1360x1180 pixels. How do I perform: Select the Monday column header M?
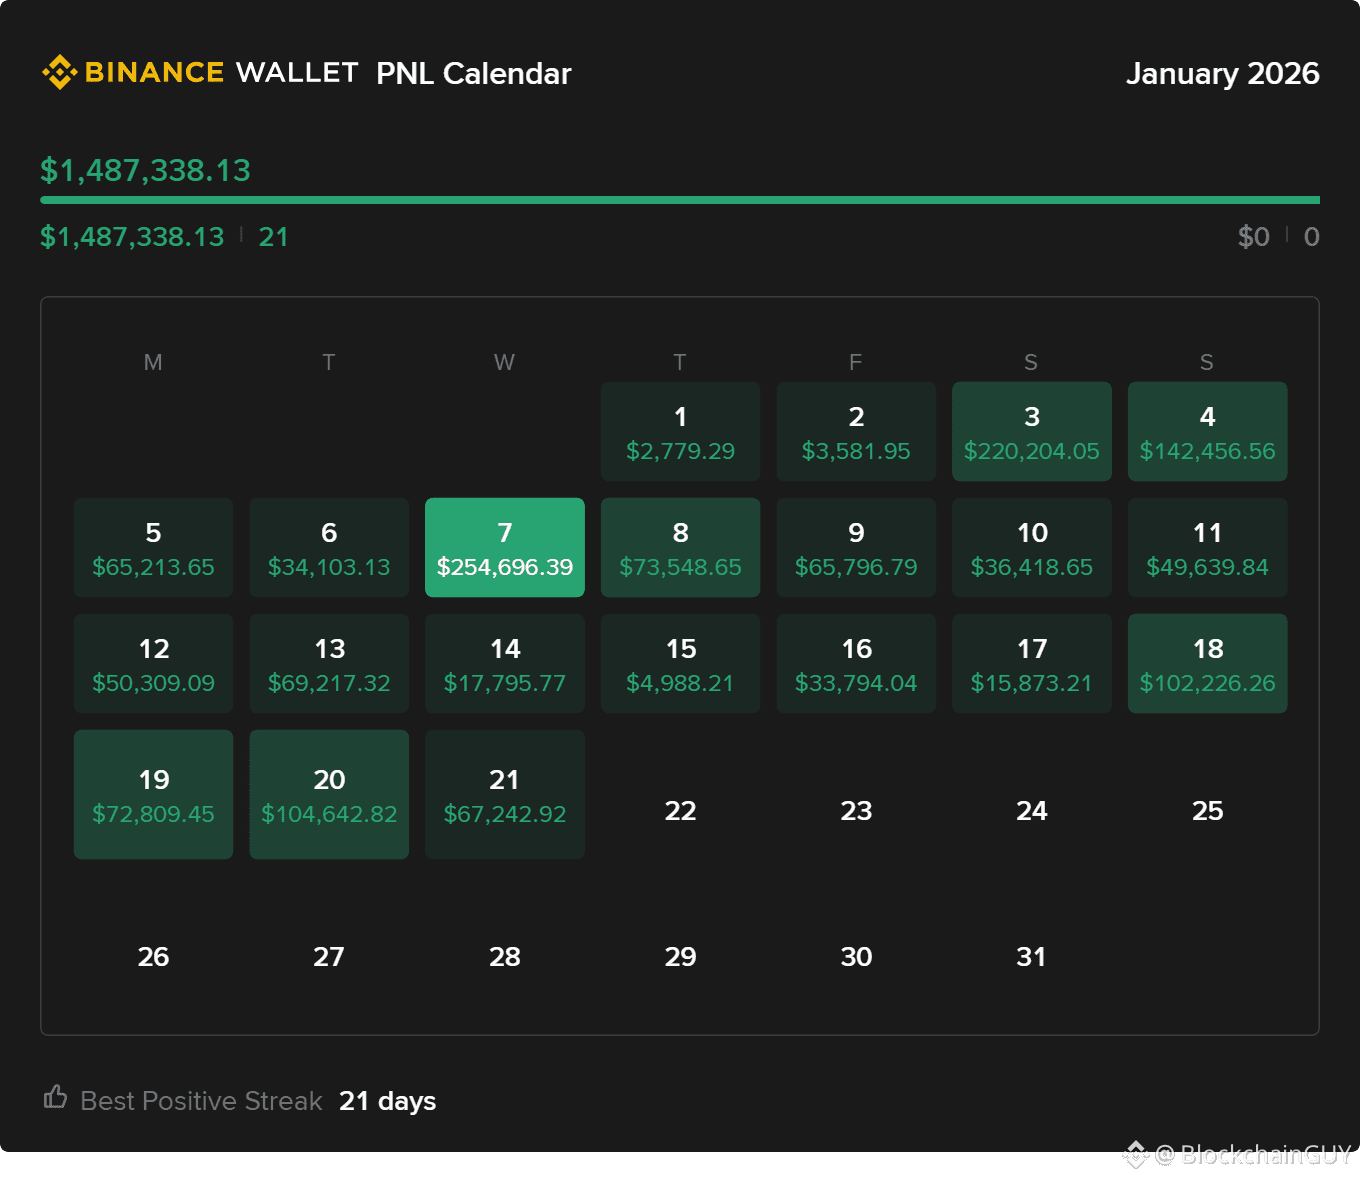click(152, 362)
